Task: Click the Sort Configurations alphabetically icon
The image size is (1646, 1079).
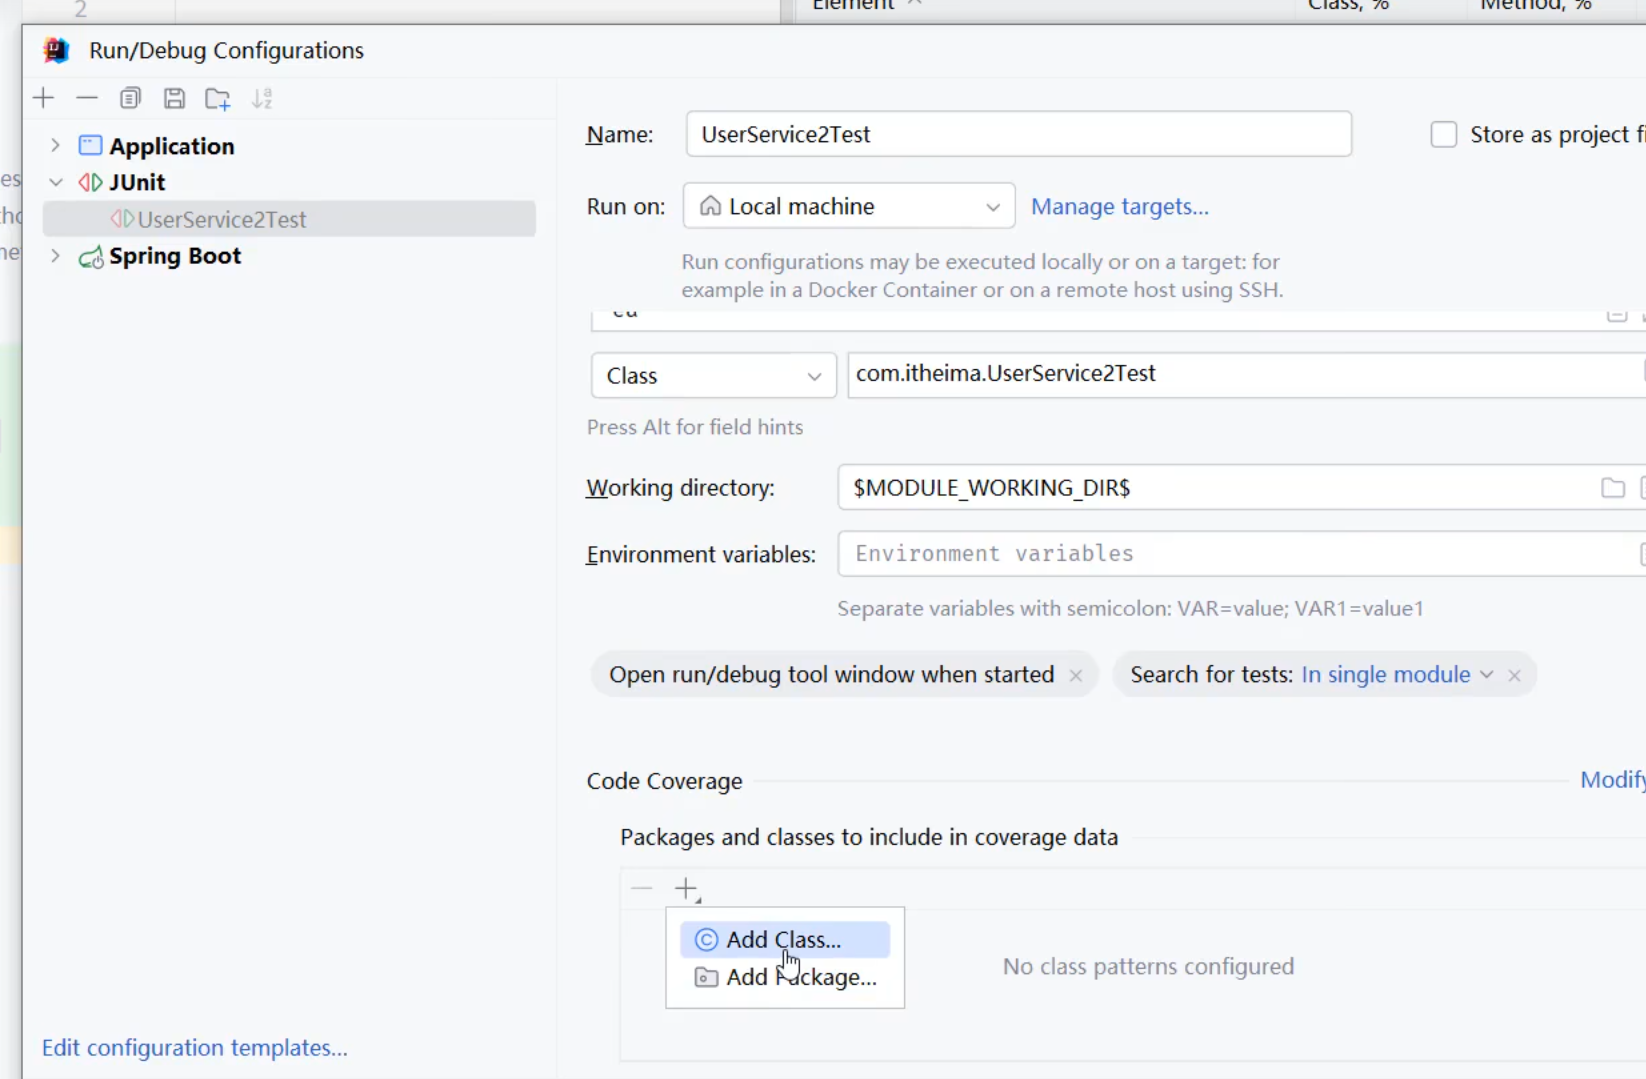Action: tap(262, 98)
